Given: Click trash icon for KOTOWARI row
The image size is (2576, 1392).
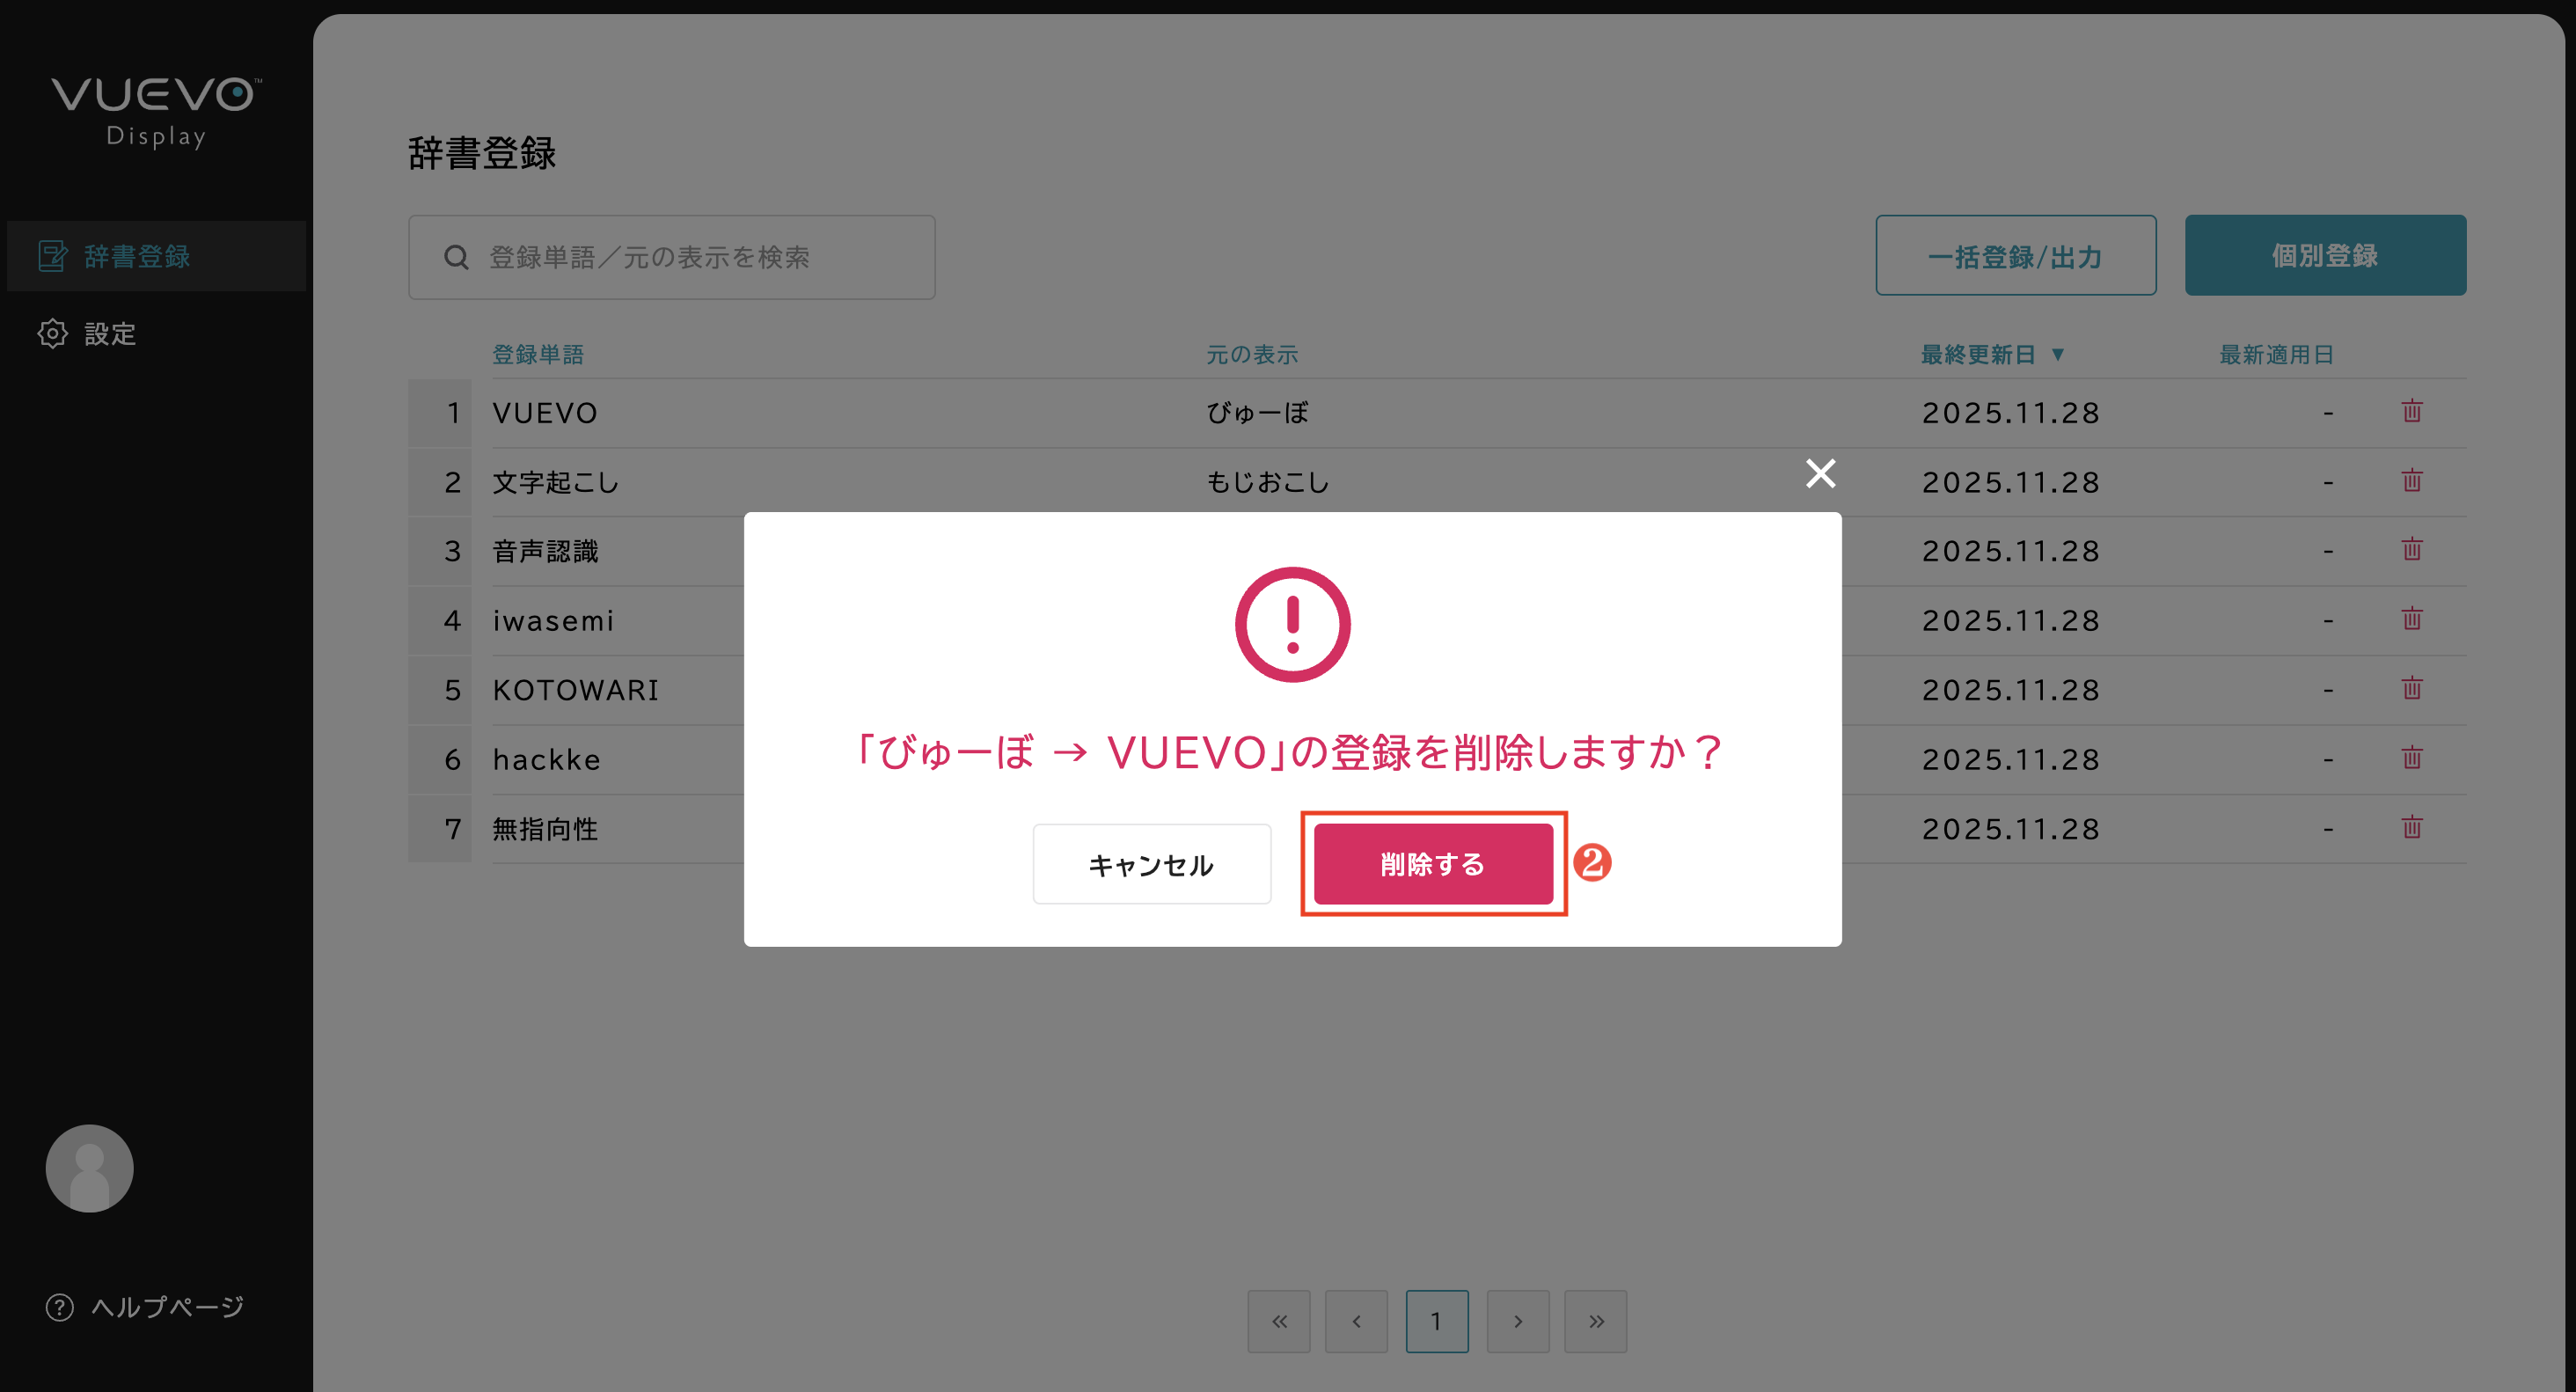Looking at the screenshot, I should click(x=2411, y=688).
